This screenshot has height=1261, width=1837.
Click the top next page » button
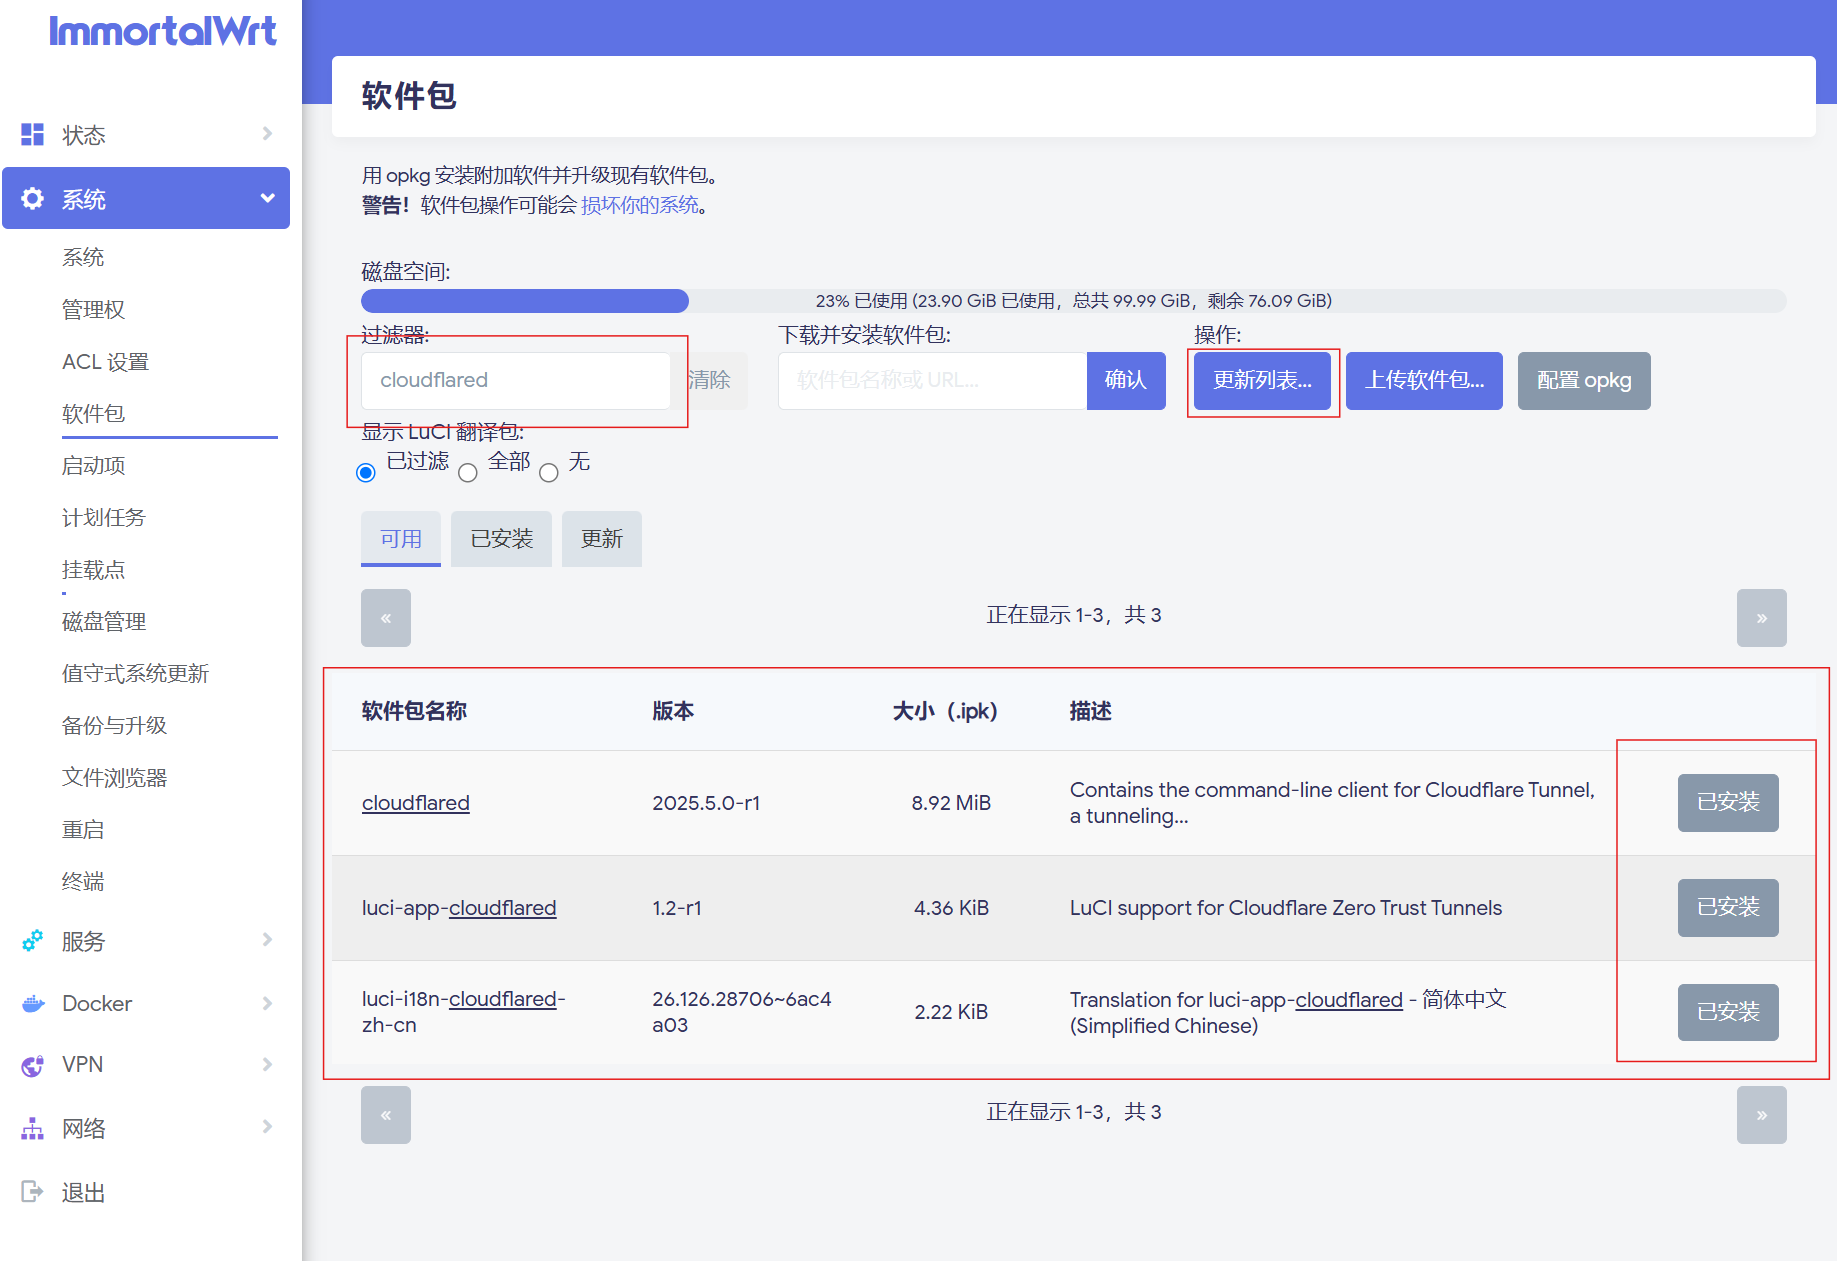coord(1762,618)
